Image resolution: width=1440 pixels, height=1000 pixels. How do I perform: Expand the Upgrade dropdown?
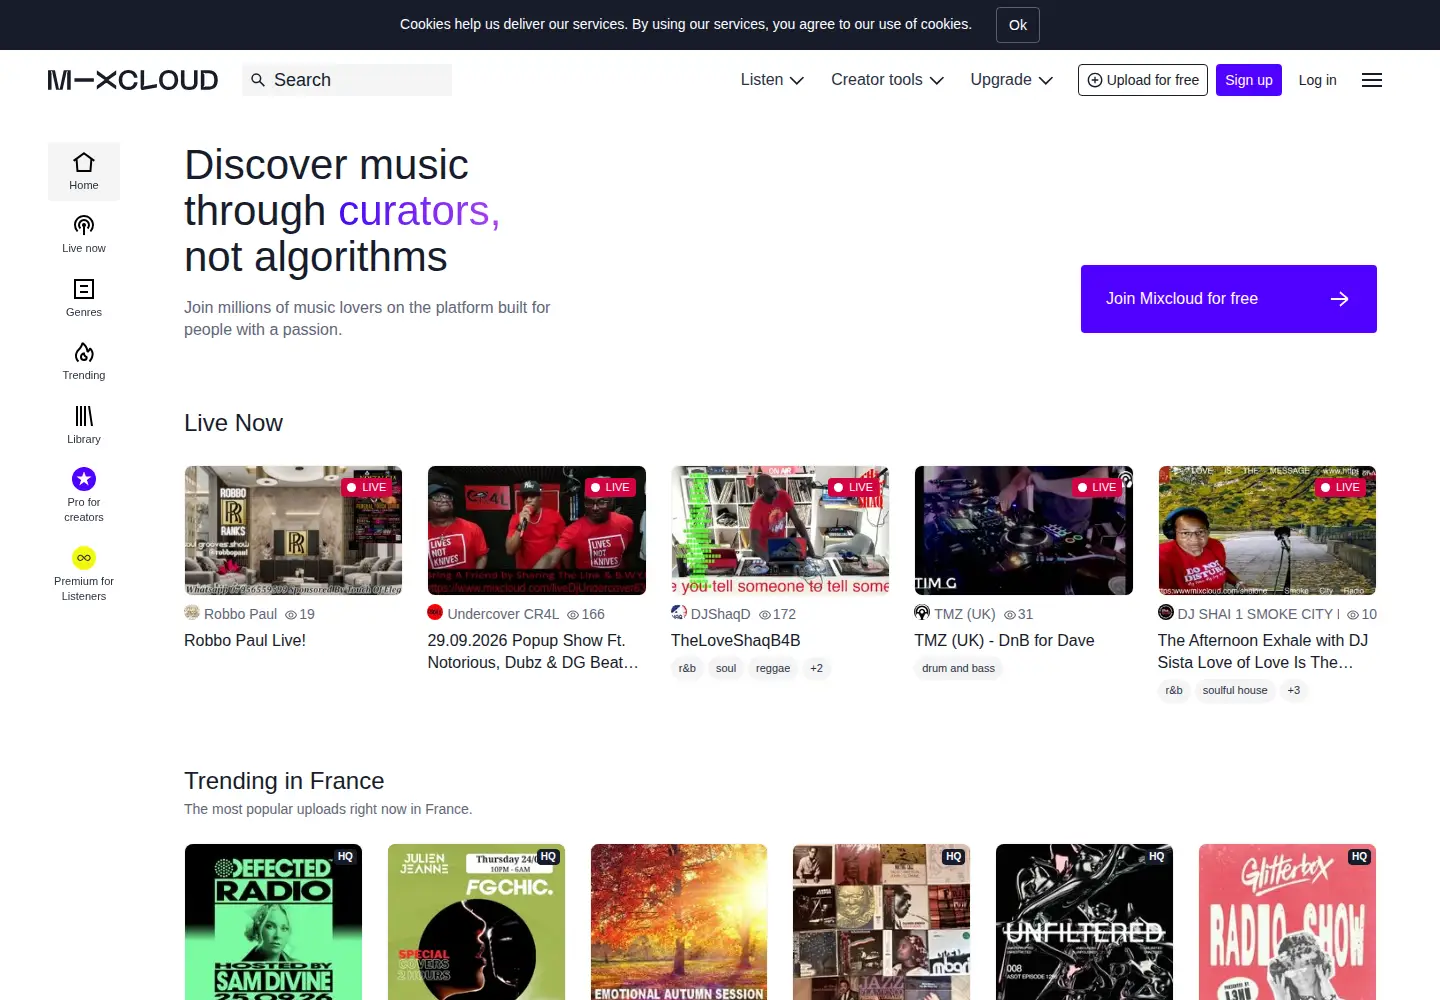pos(1011,80)
